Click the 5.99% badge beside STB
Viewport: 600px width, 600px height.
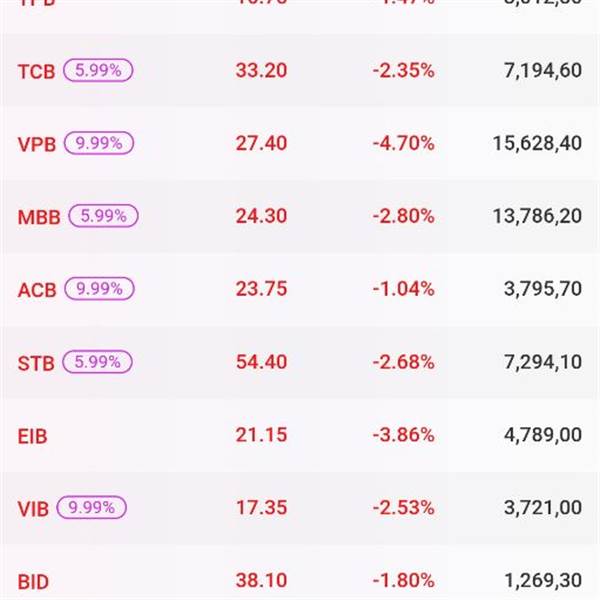pyautogui.click(x=97, y=362)
